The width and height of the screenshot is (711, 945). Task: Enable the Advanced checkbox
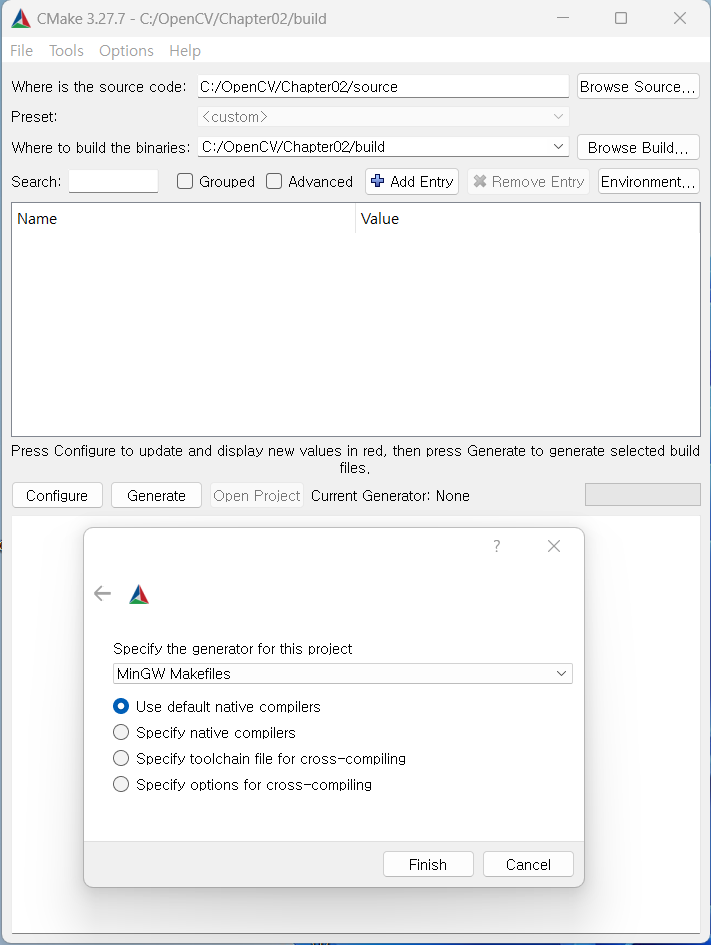point(274,181)
